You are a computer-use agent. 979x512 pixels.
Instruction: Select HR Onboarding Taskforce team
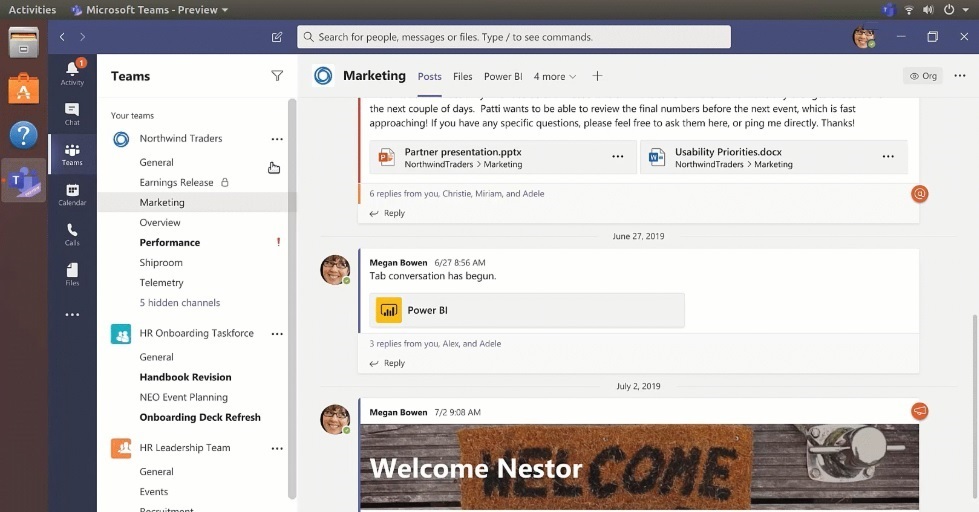(197, 333)
